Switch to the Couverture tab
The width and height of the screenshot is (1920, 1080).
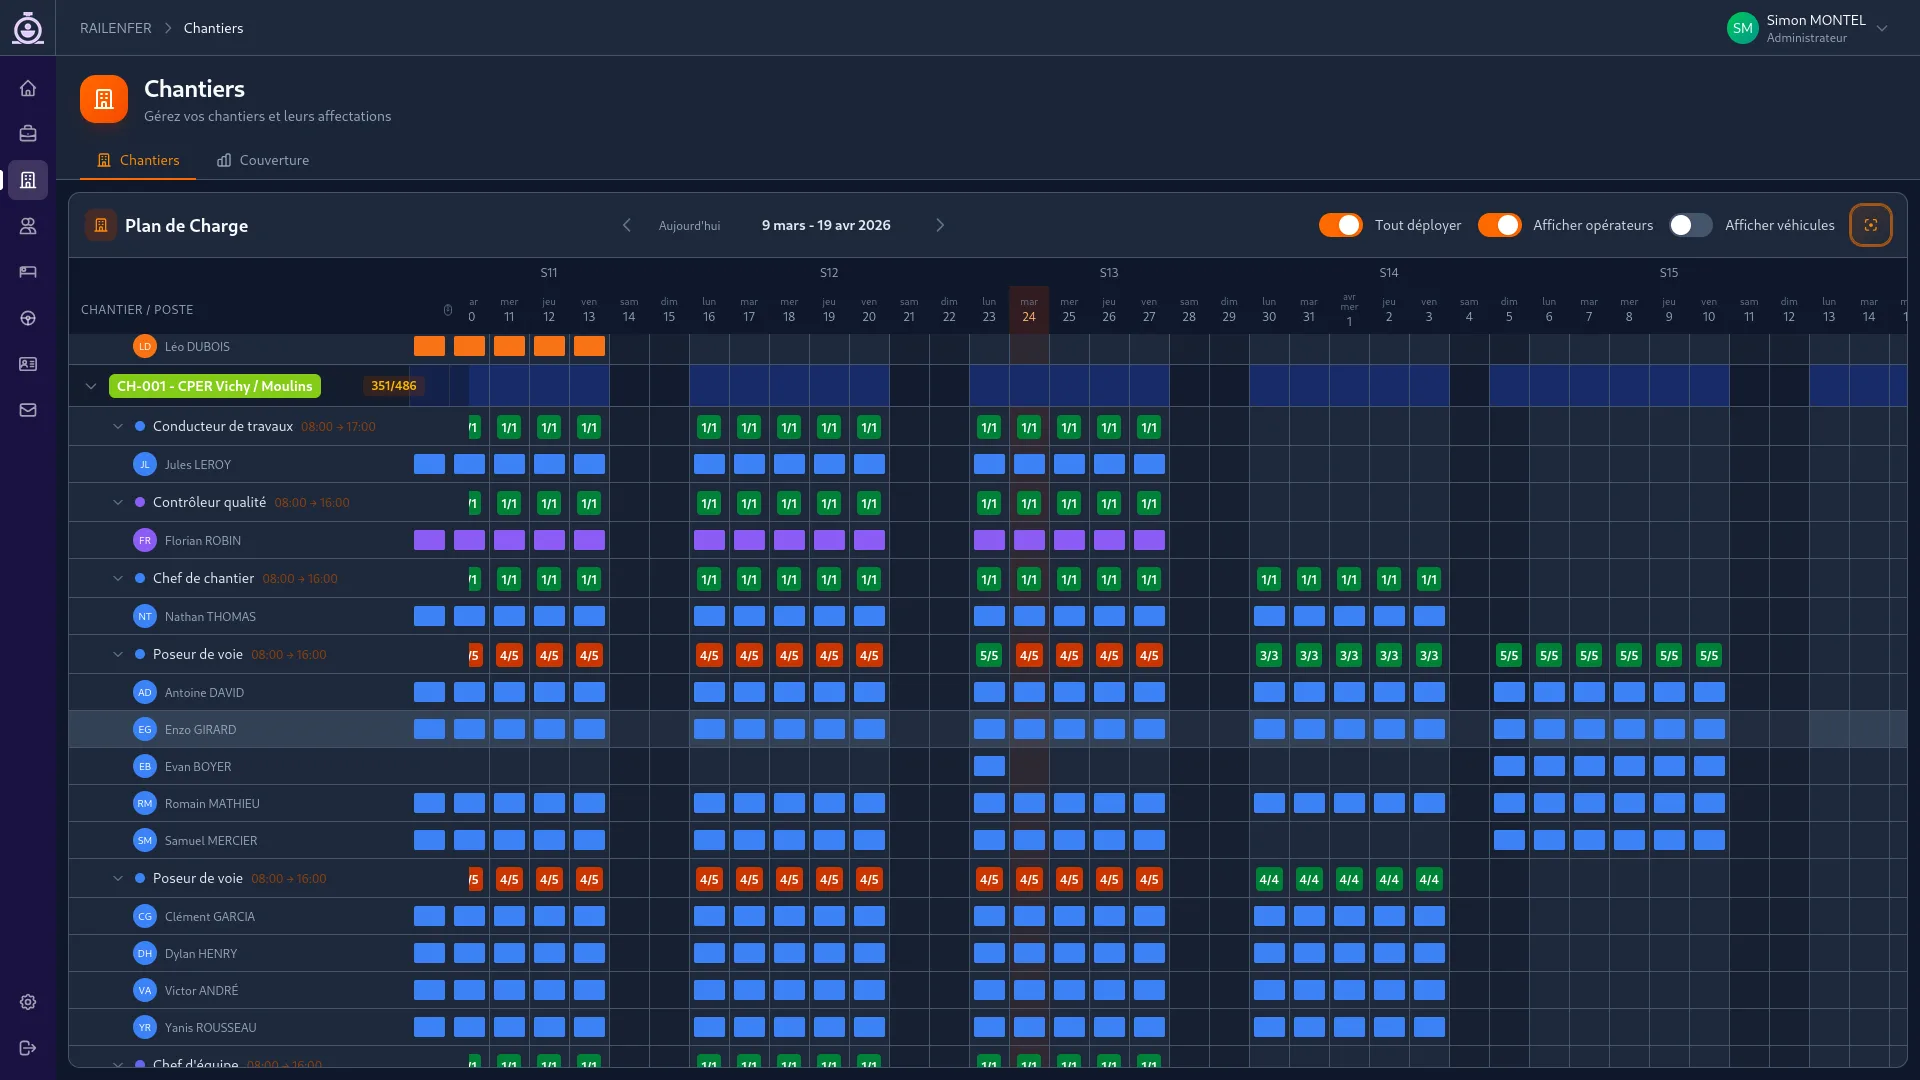(x=263, y=160)
